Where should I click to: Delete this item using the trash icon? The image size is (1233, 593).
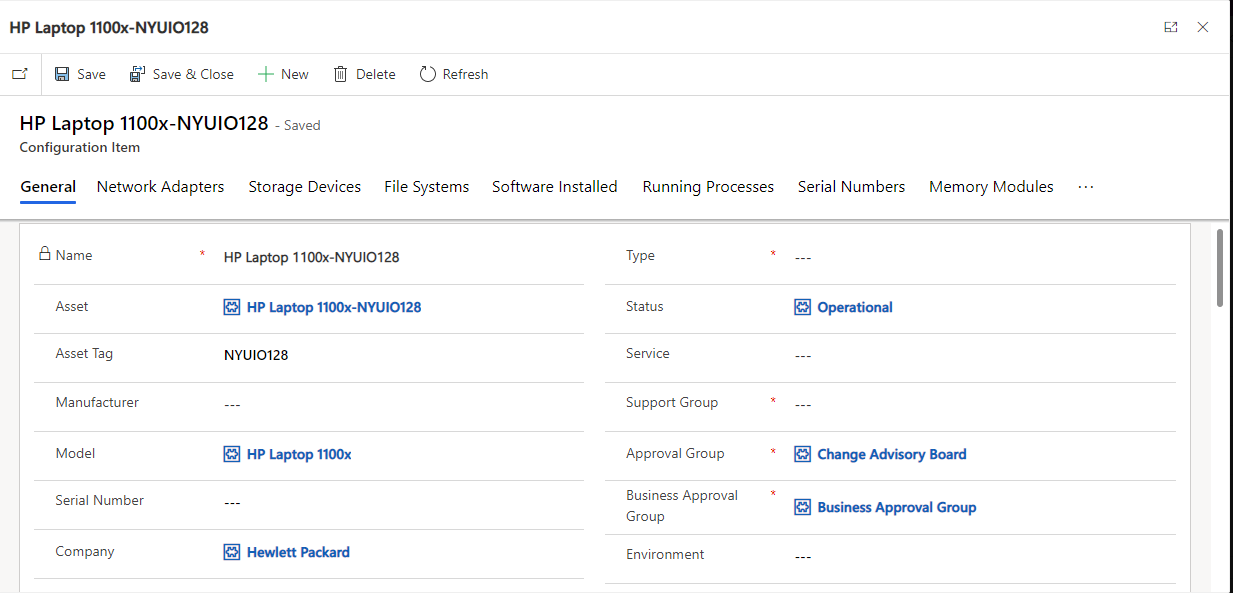[339, 73]
